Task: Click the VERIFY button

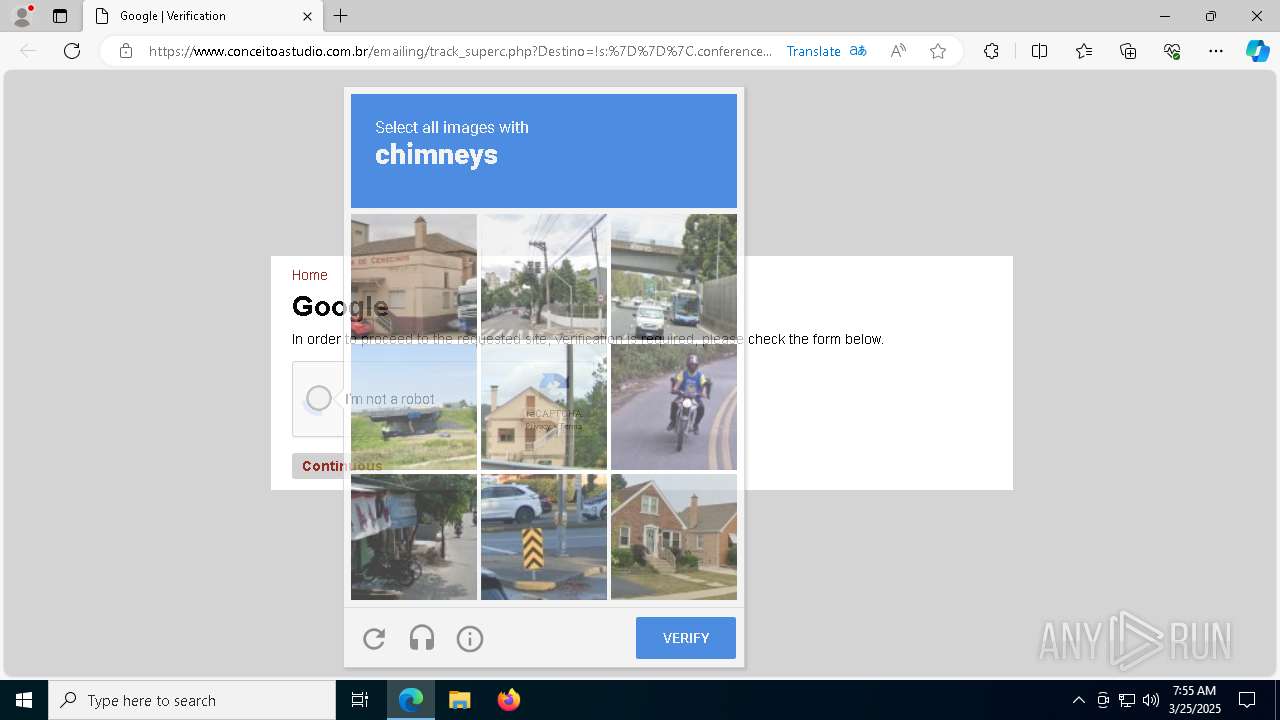Action: (686, 638)
